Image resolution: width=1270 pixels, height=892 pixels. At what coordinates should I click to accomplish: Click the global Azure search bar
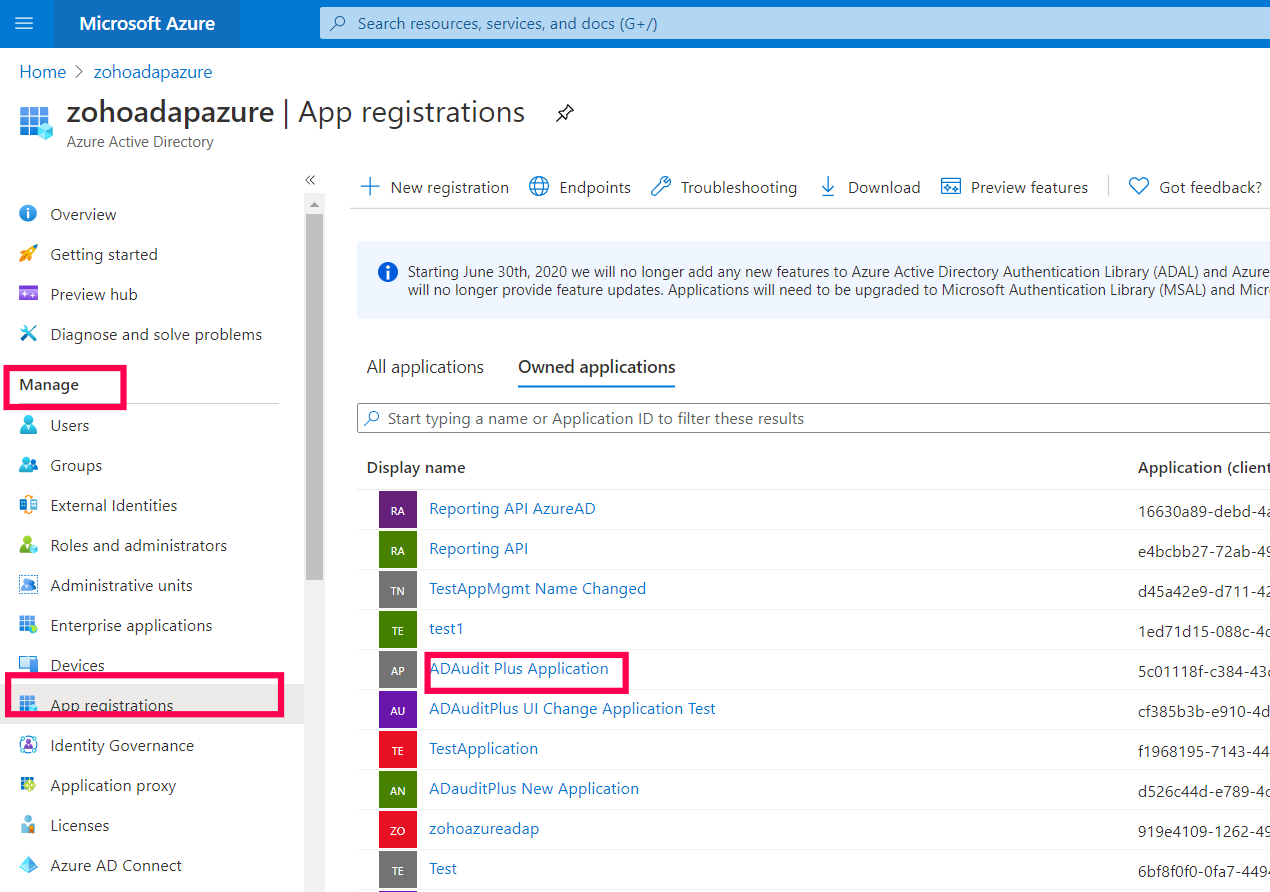[x=790, y=23]
